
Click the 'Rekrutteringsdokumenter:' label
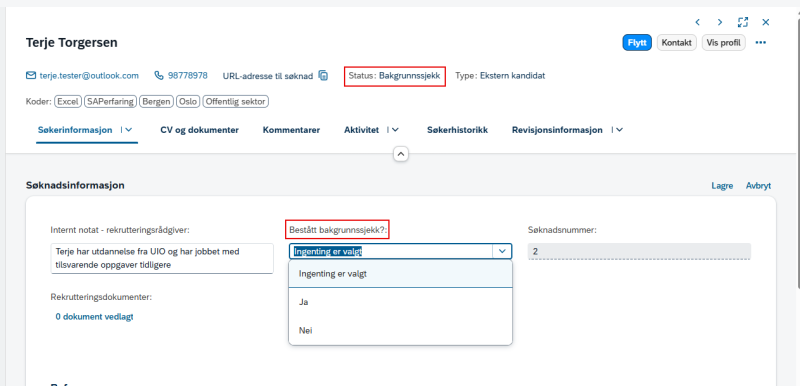[102, 297]
